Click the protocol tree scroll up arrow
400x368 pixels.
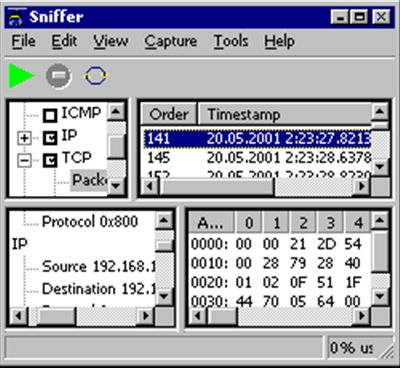[116, 112]
